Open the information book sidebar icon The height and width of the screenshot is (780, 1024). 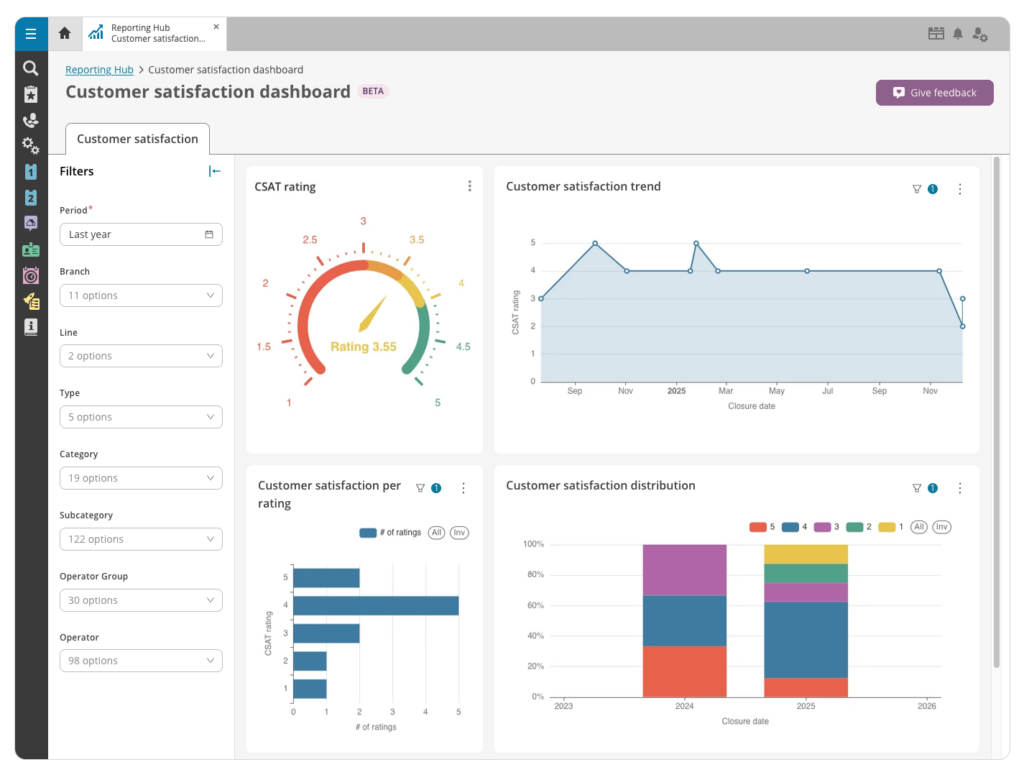pos(31,327)
